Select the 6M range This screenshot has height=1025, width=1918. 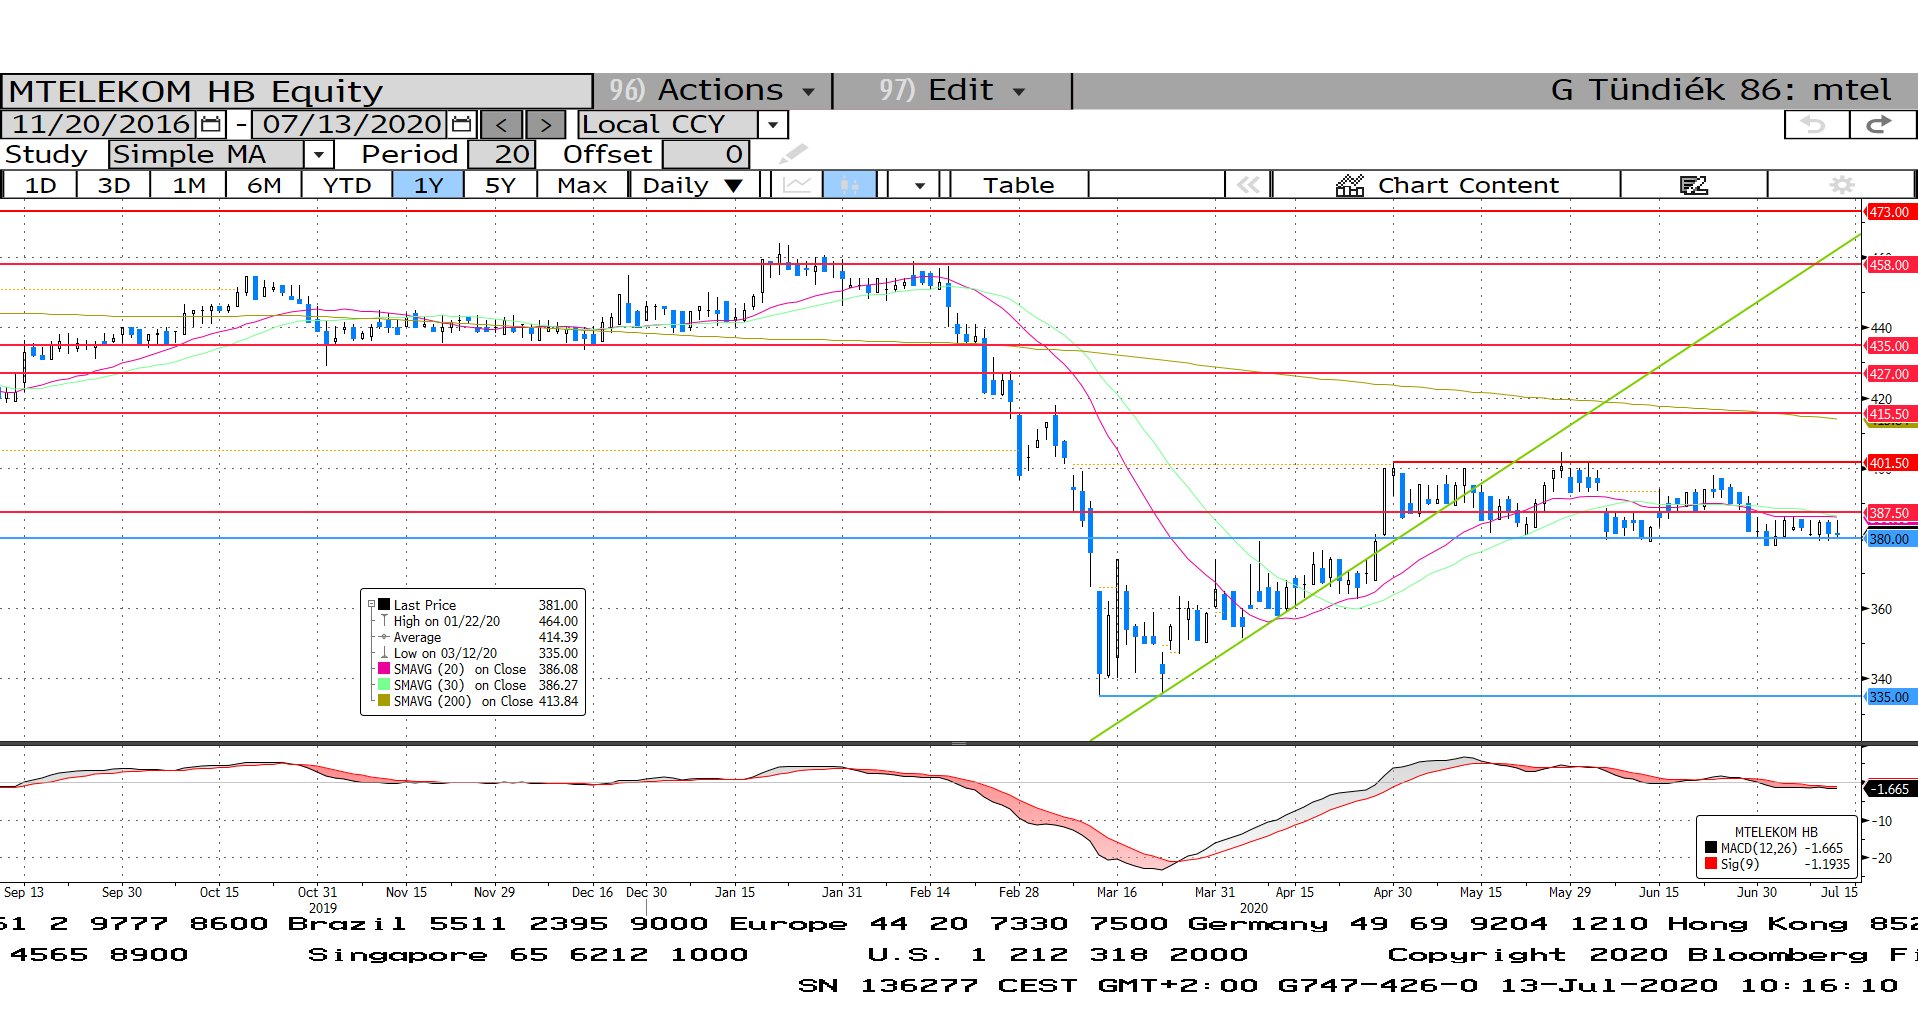point(264,185)
